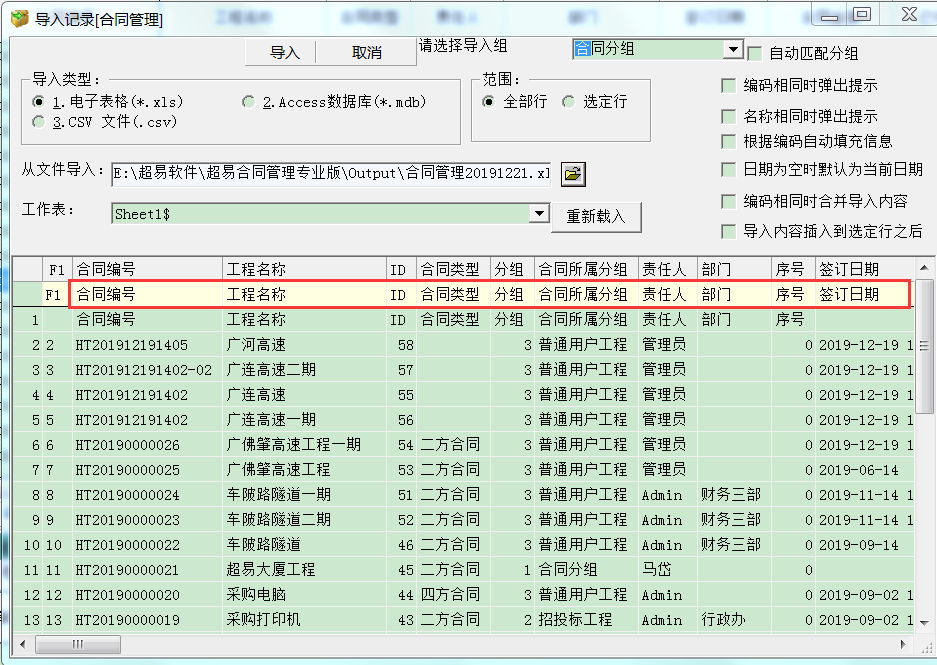
Task: Enable 自动匹配分组 checkbox
Action: (755, 53)
